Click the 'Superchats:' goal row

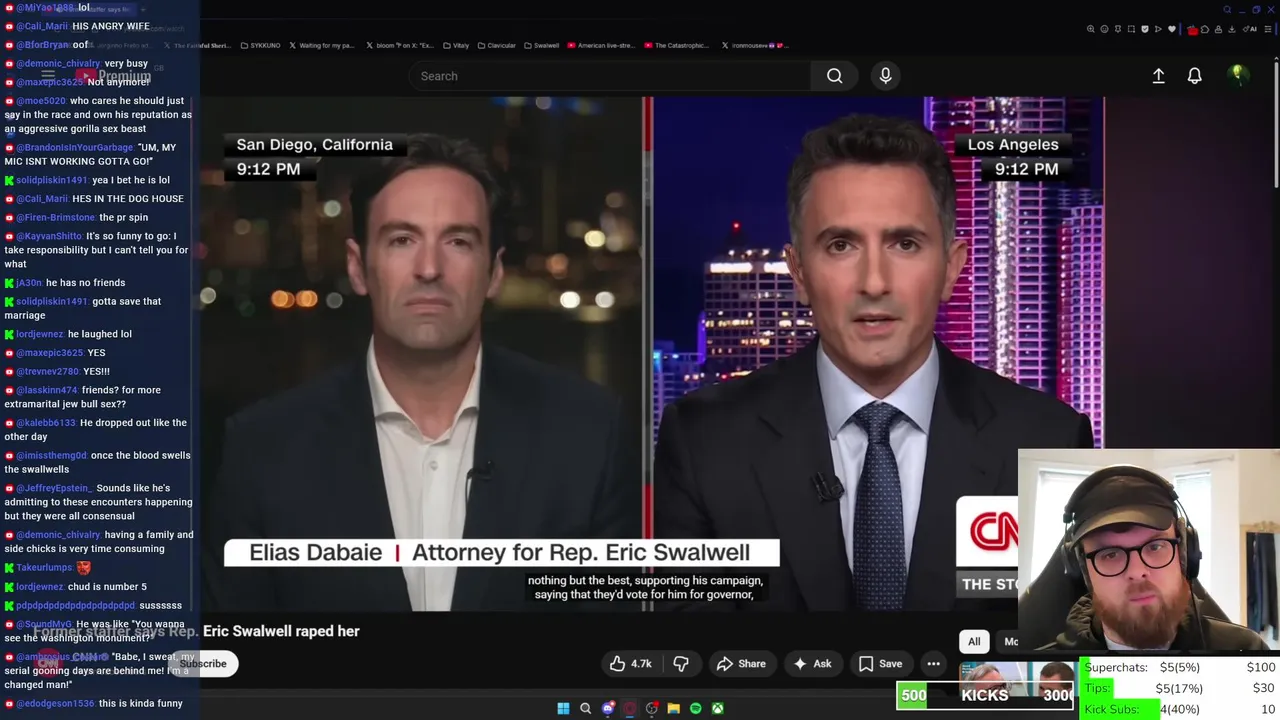click(1180, 667)
